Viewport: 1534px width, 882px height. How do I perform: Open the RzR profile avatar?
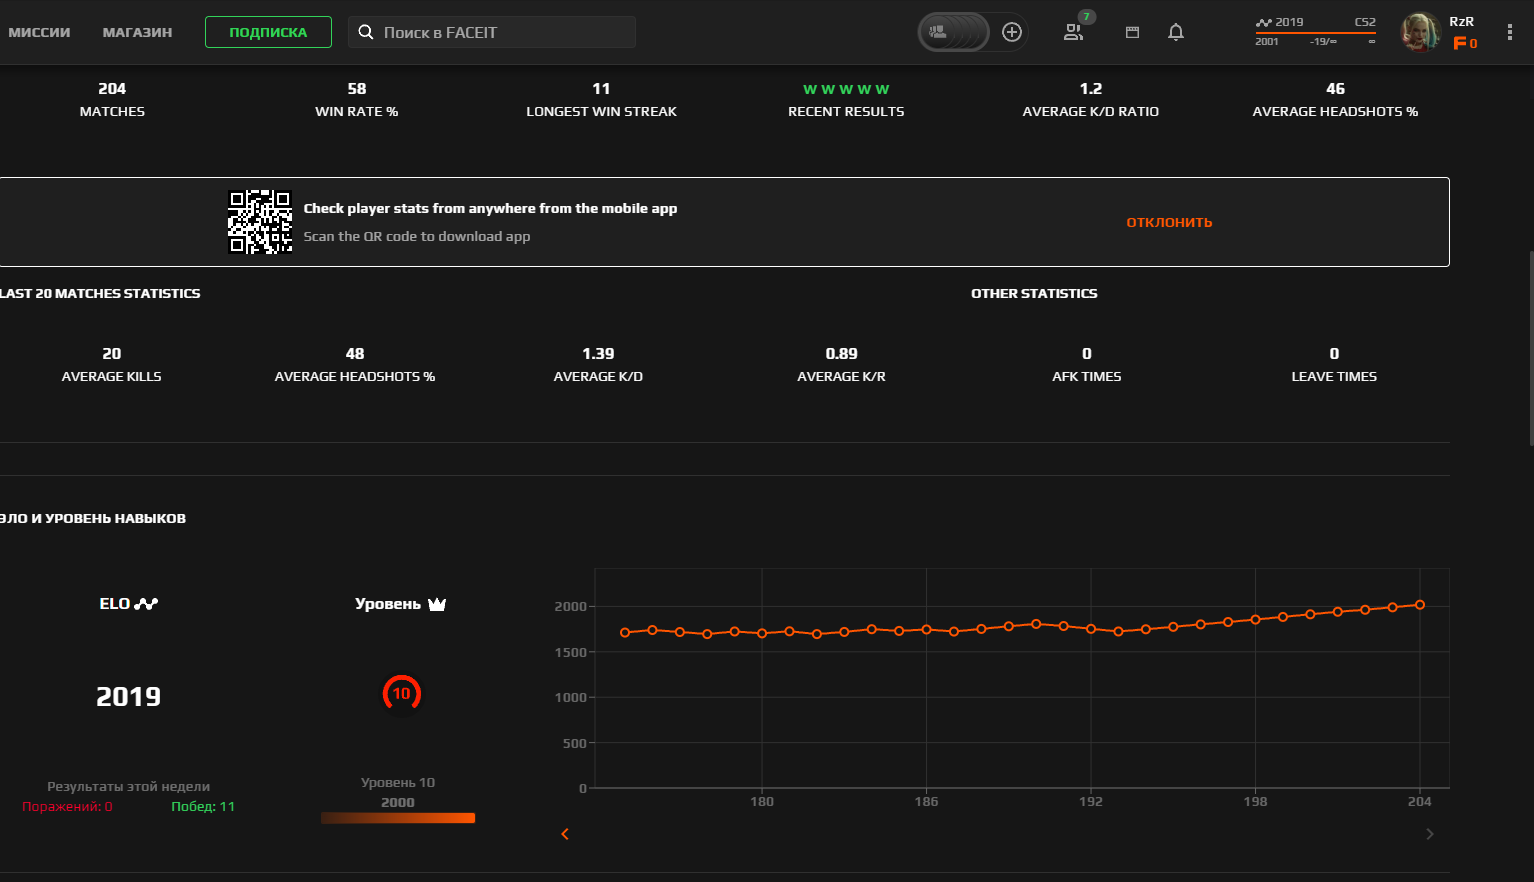click(1419, 32)
